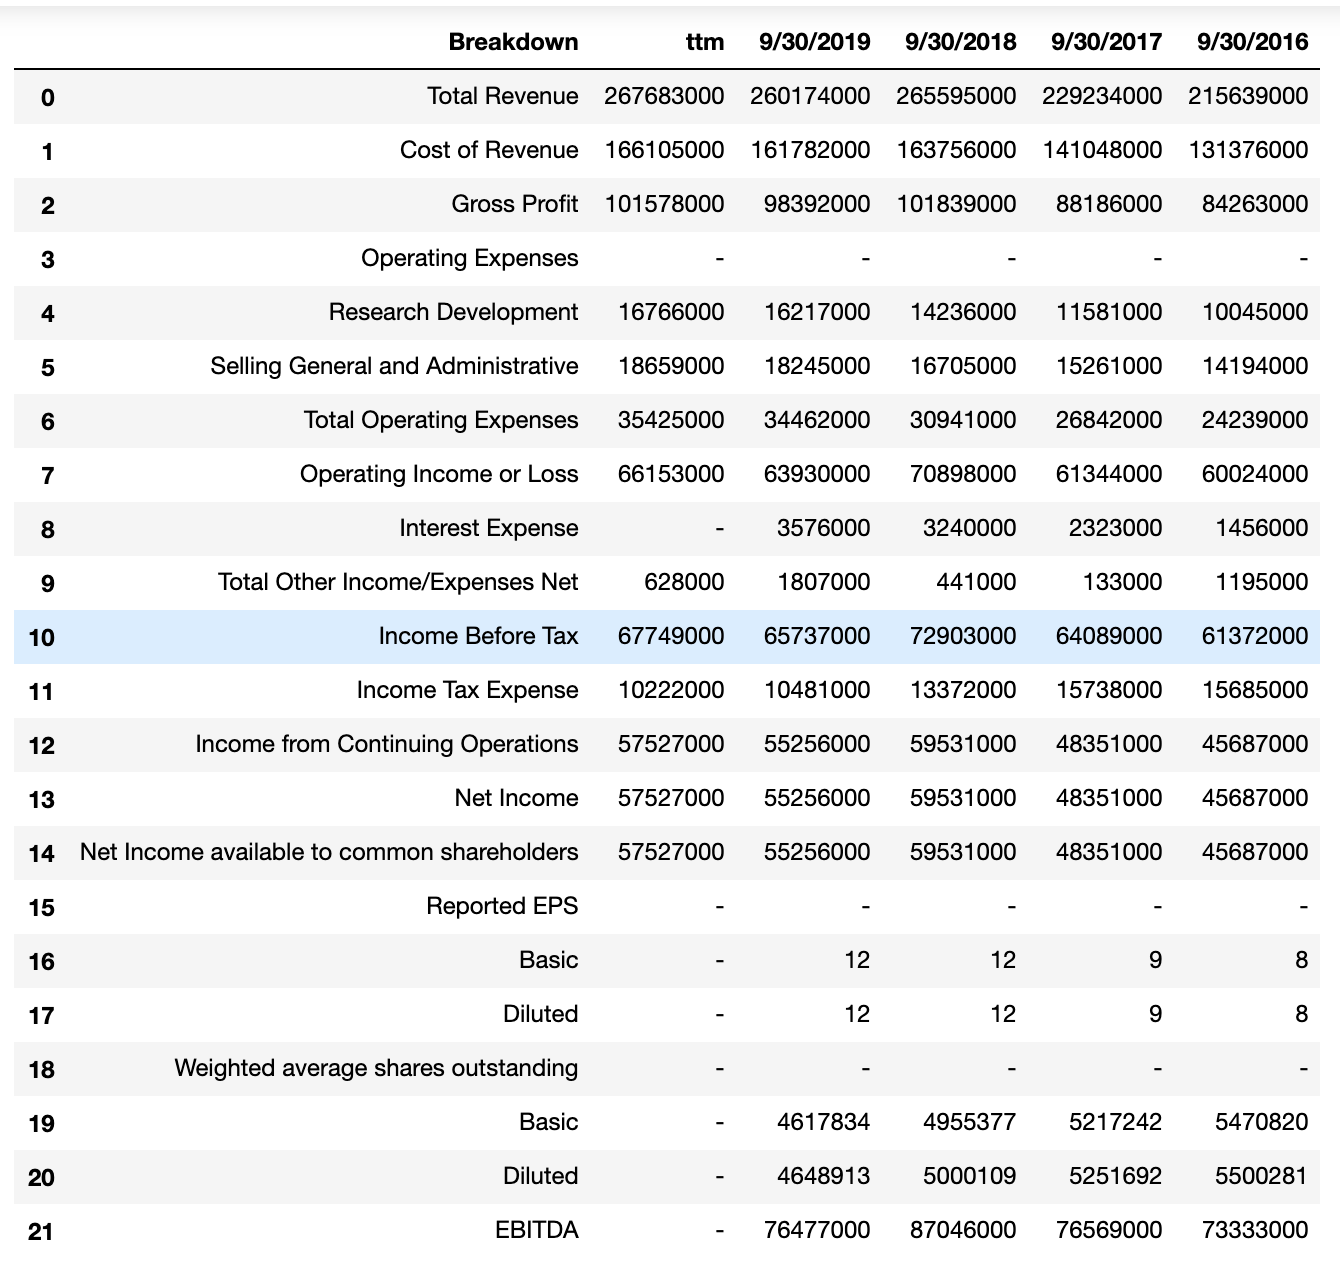Select the 9/30/2018 column header
This screenshot has width=1340, height=1268.
[960, 42]
